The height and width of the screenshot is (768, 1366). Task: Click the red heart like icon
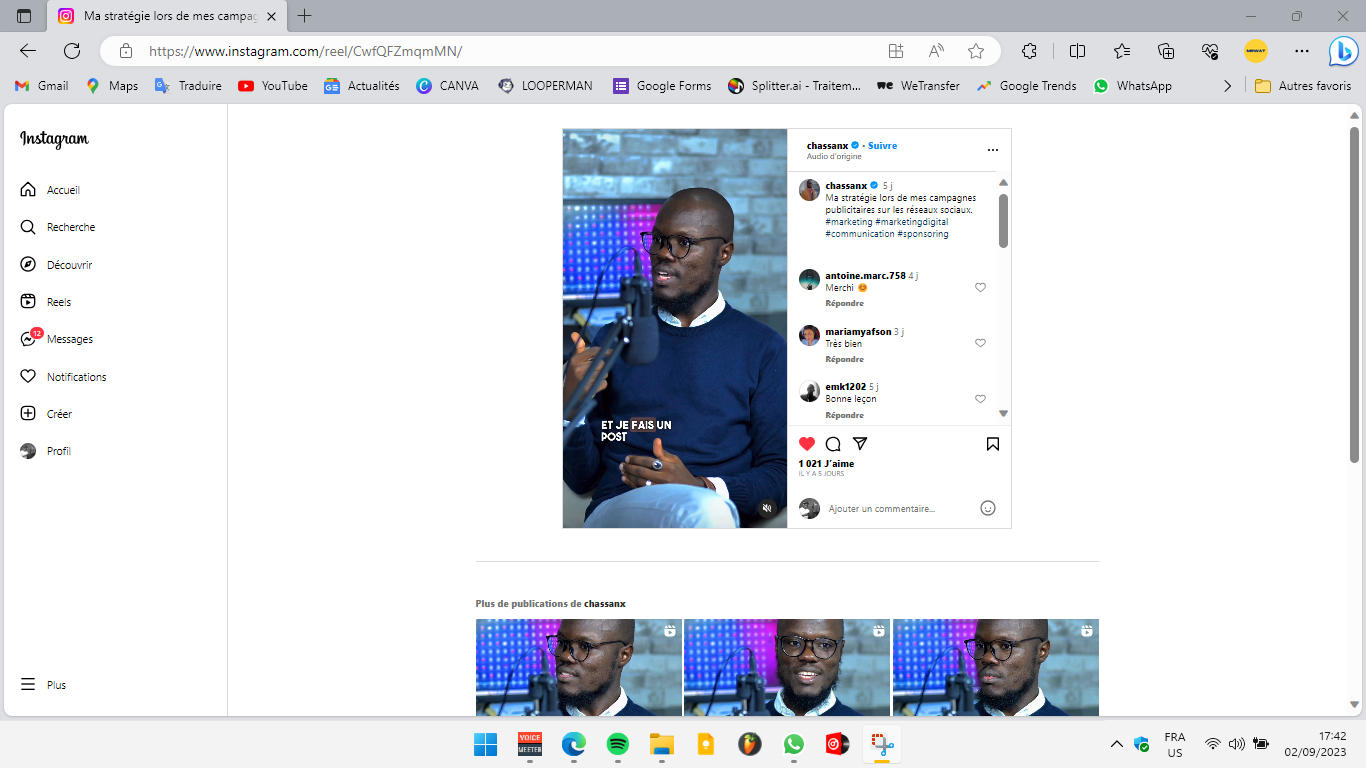tap(807, 444)
